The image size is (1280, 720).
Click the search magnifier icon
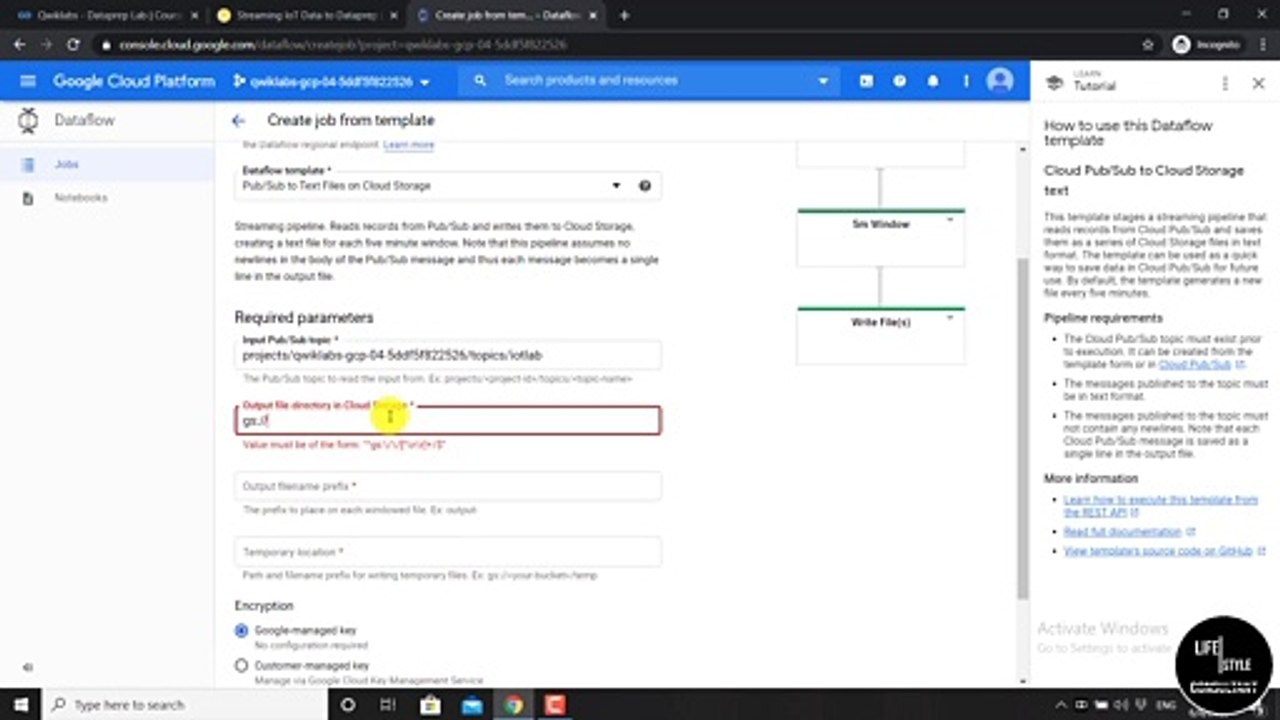tap(480, 81)
